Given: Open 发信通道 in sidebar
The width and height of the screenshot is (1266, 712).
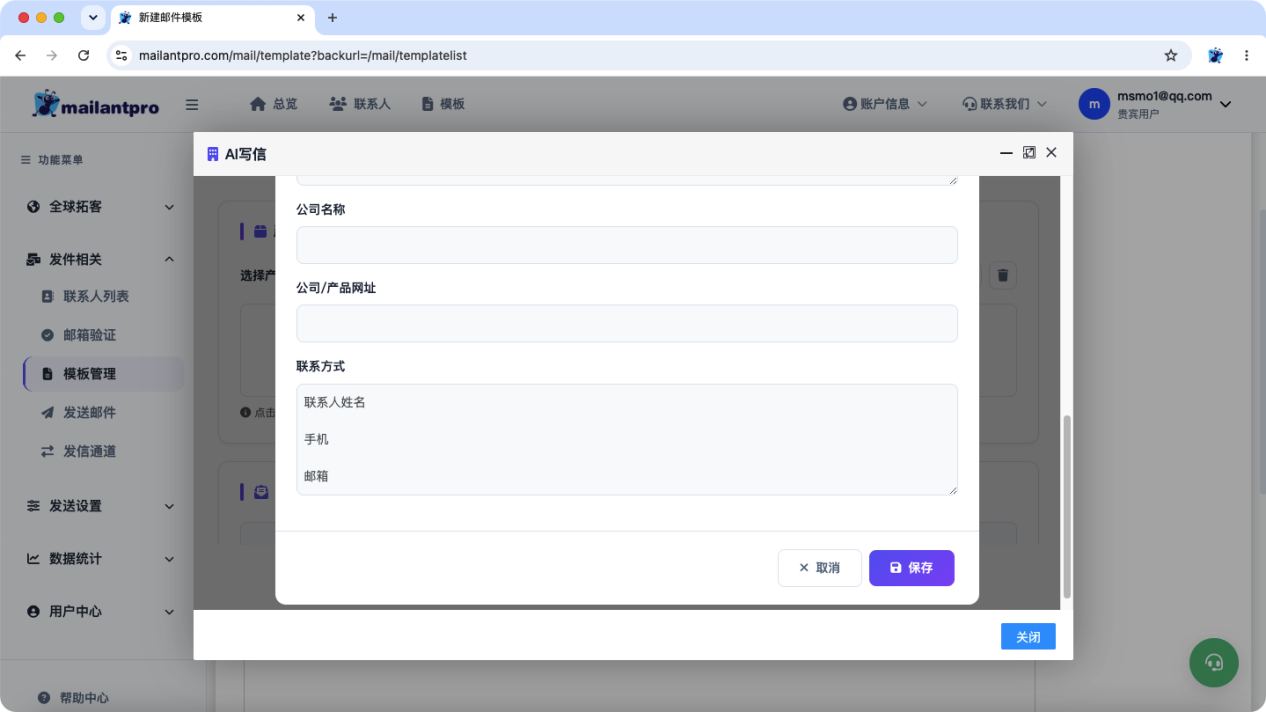Looking at the screenshot, I should tap(90, 451).
